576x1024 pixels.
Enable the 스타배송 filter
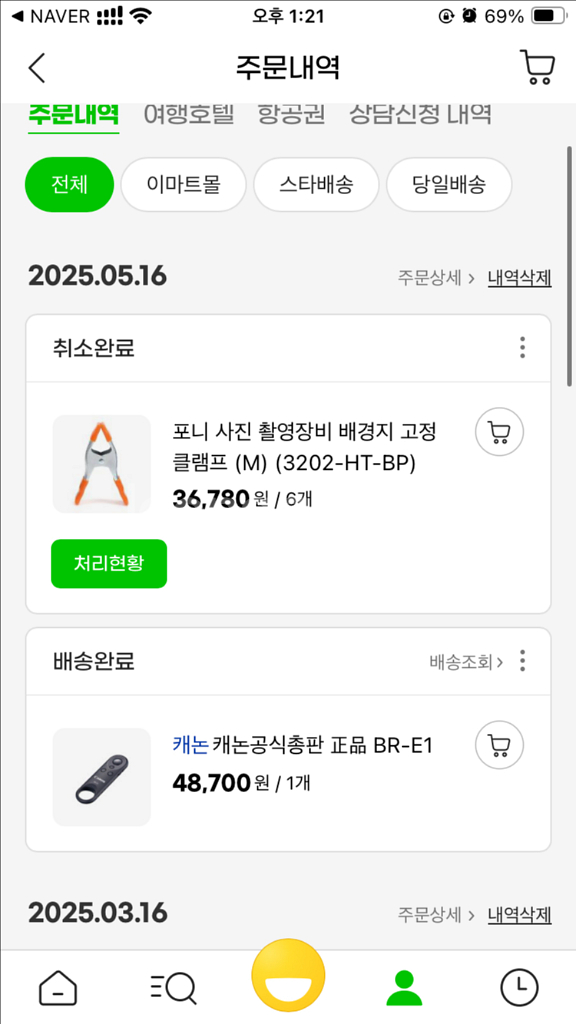tap(316, 184)
